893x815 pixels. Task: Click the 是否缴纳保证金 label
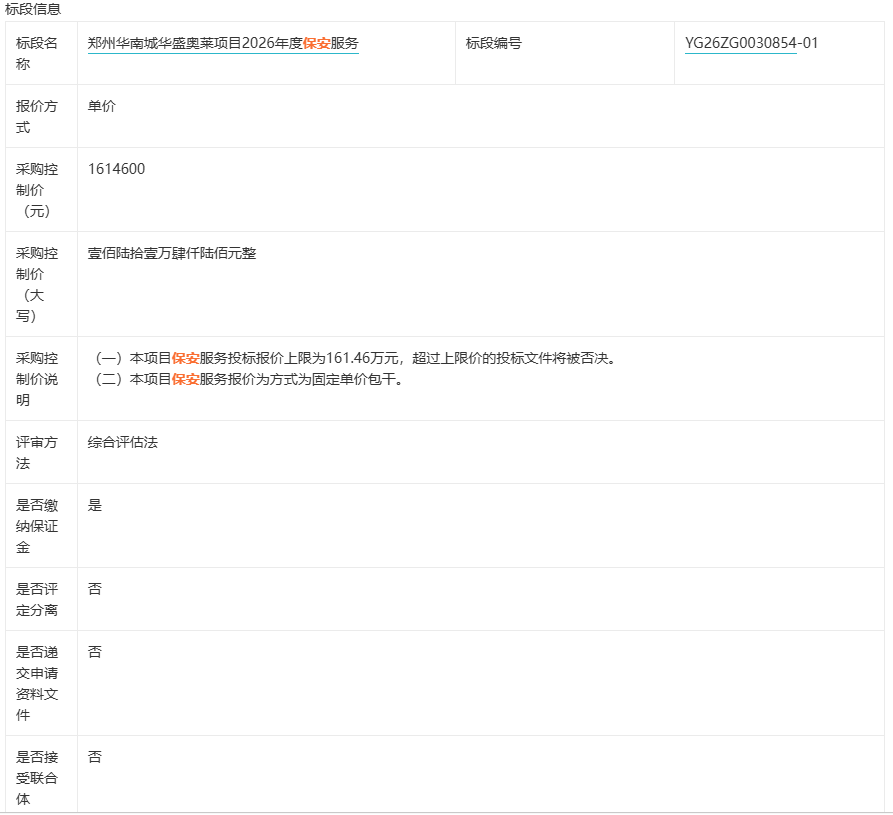pos(38,526)
